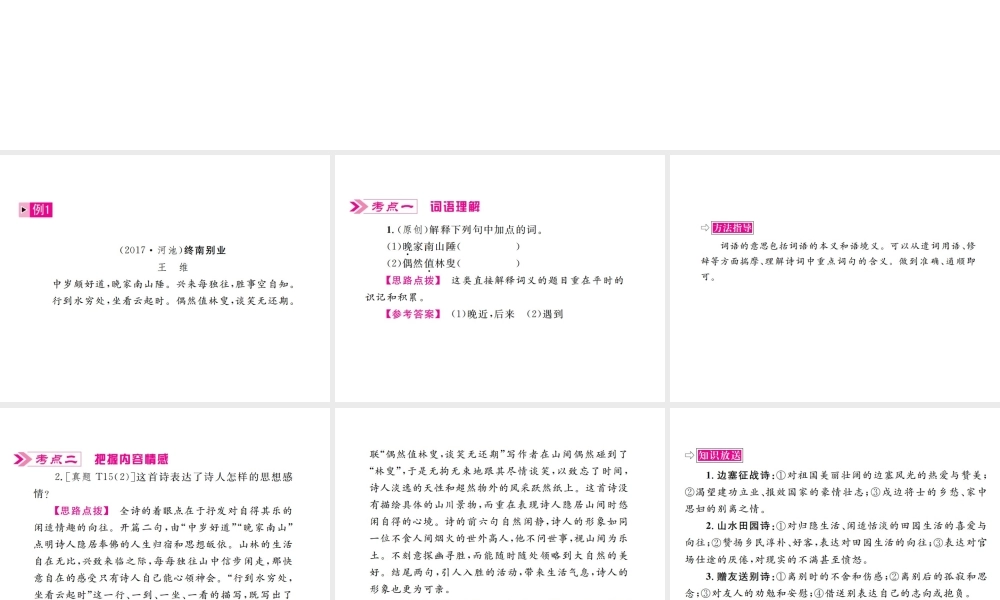Click the question line 1.(原创)解释下列句中加点的词

pyautogui.click(x=466, y=230)
